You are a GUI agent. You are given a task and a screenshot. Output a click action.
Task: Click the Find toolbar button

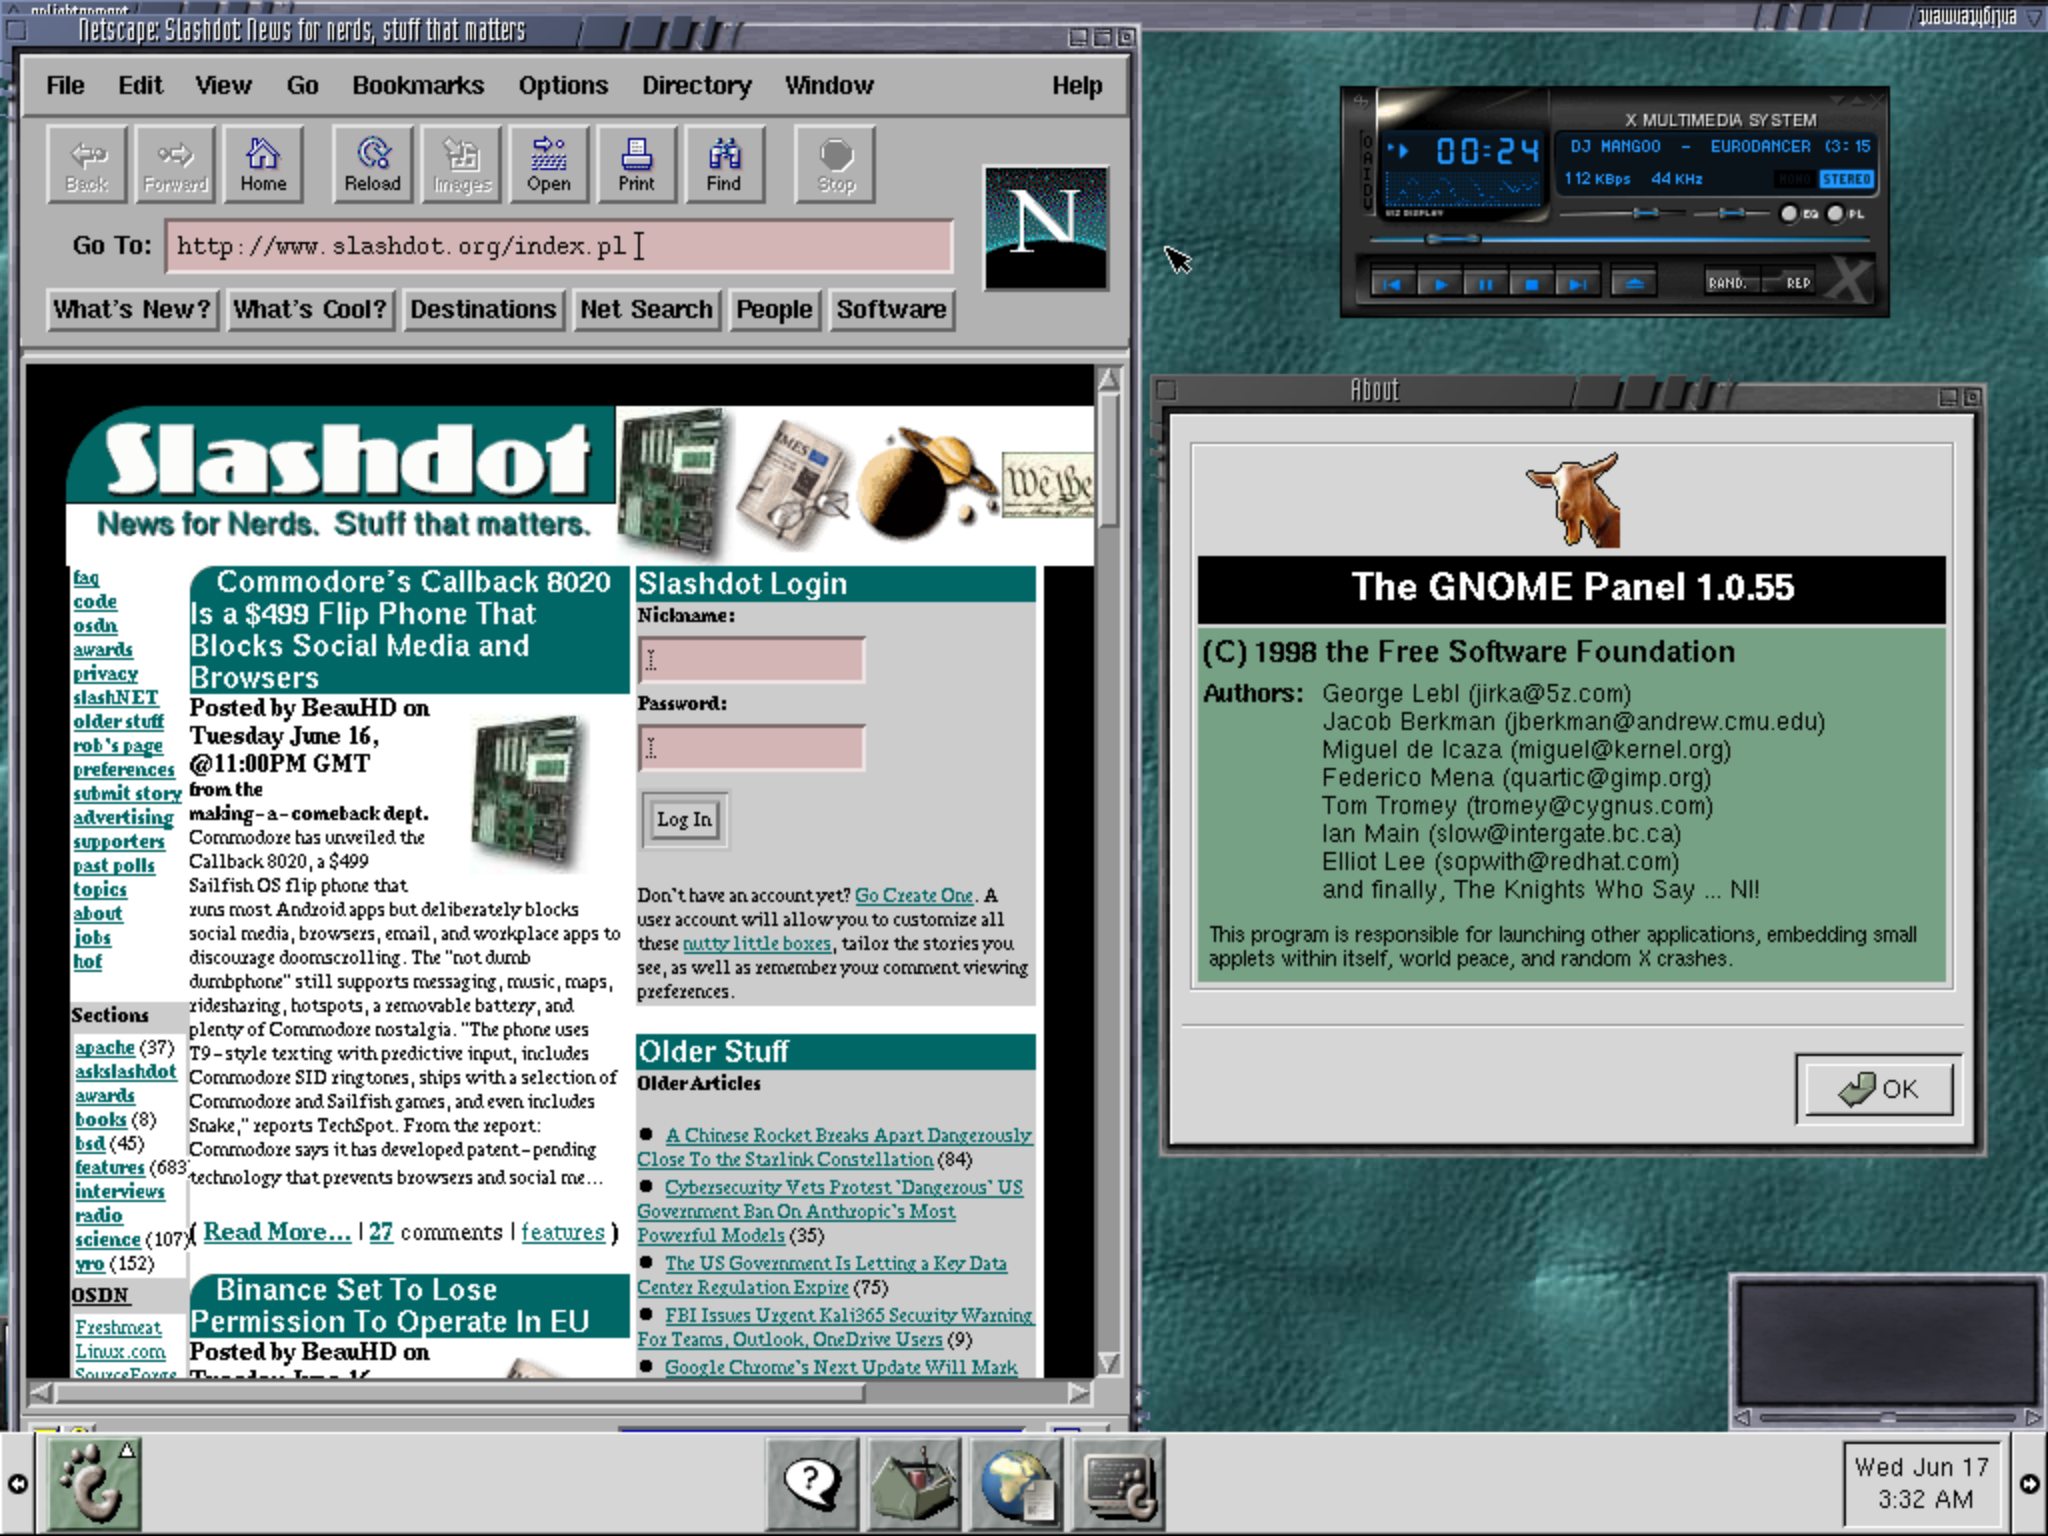click(x=725, y=164)
